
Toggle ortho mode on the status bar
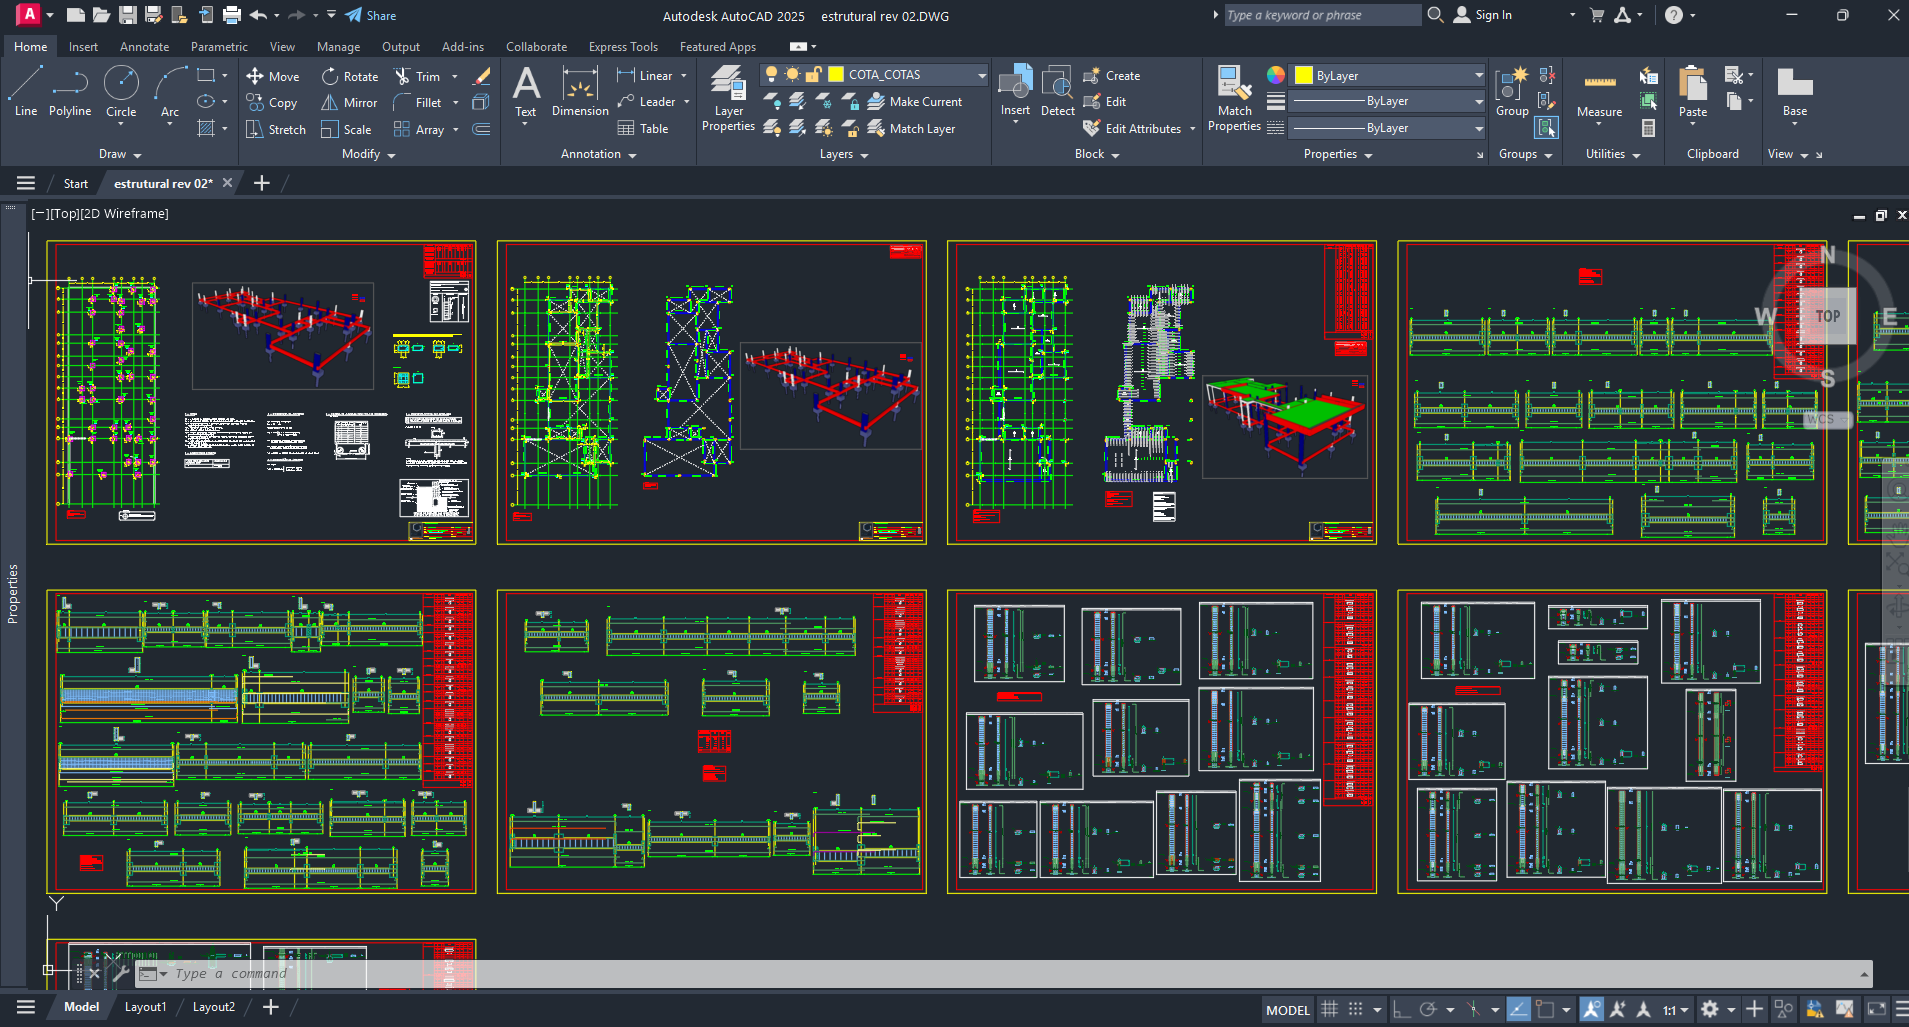tap(1402, 1009)
